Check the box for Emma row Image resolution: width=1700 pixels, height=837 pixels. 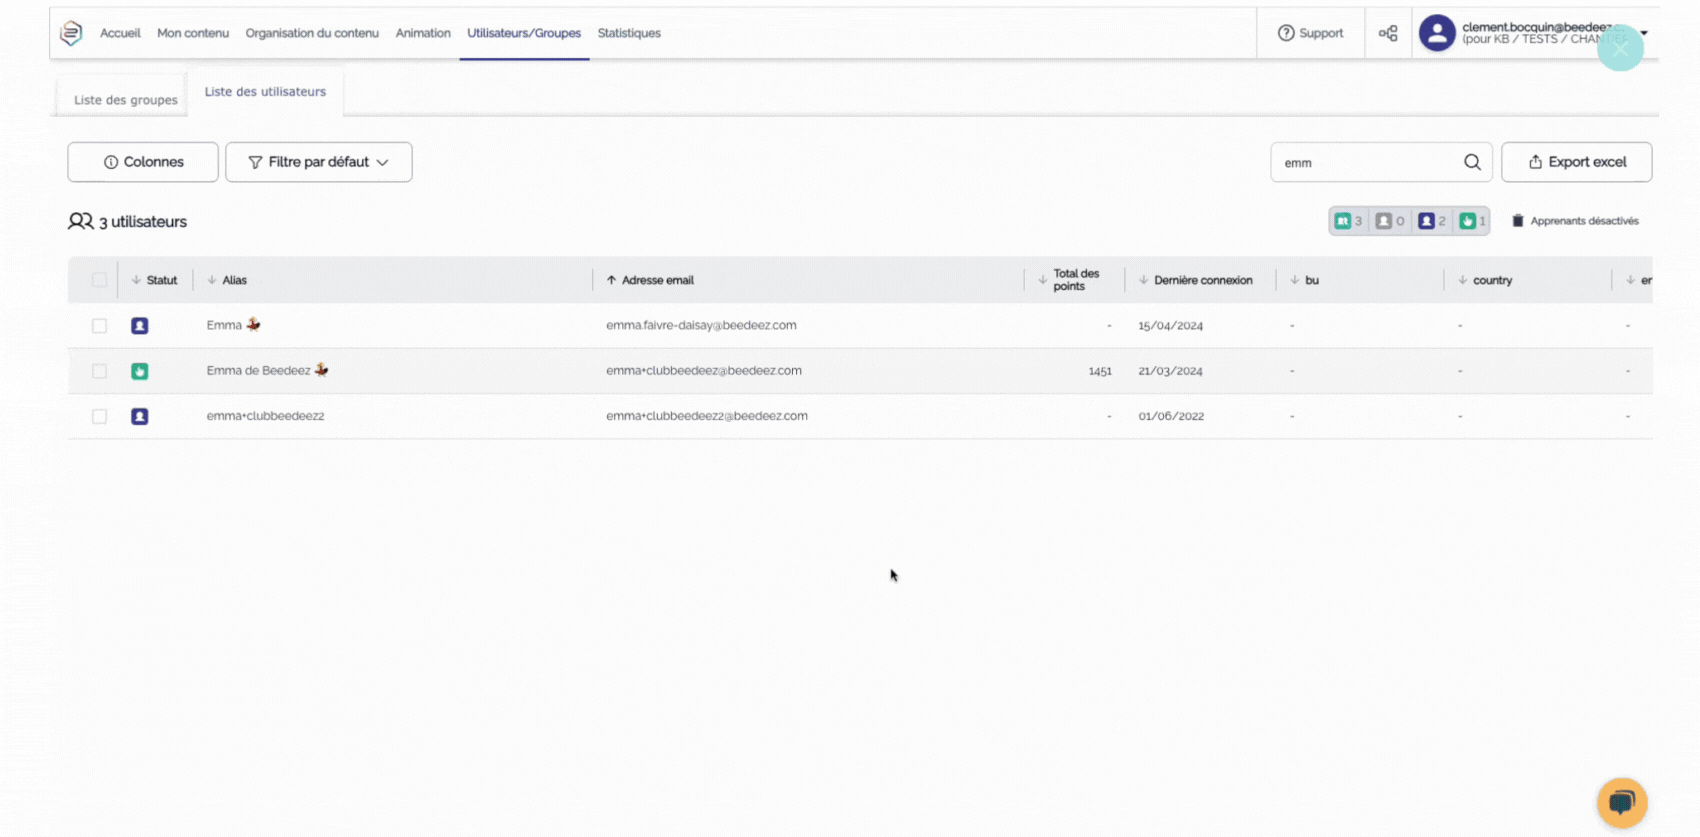click(99, 326)
